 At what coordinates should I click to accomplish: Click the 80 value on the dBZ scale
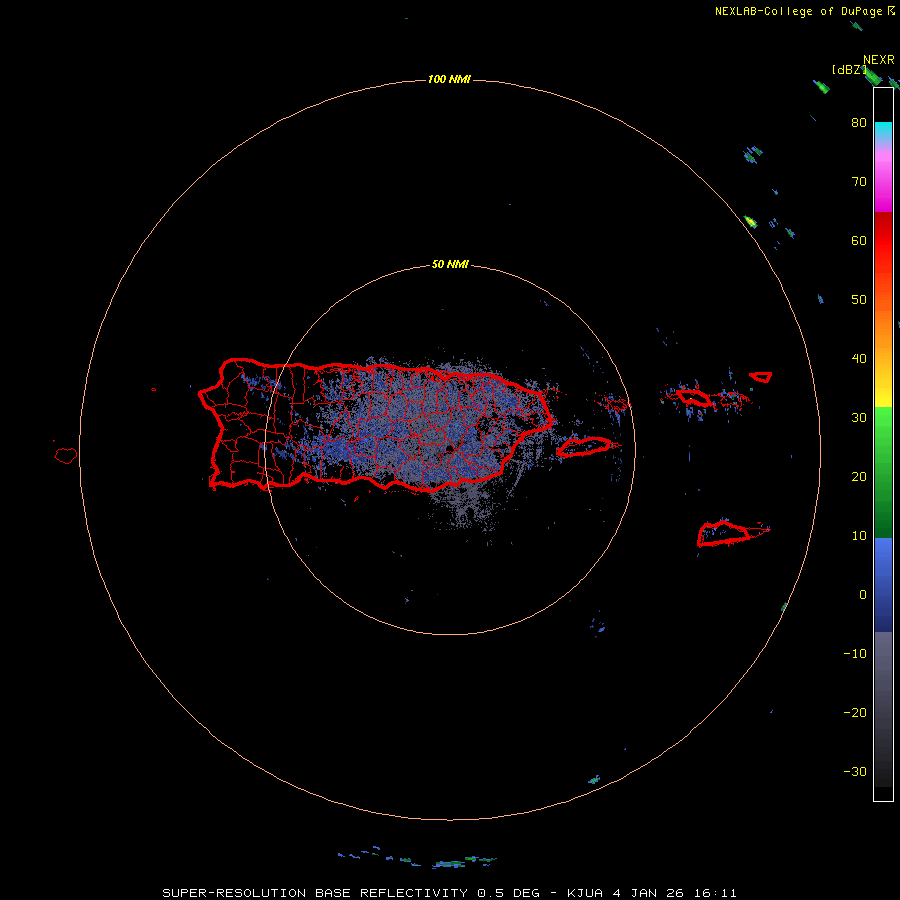859,122
